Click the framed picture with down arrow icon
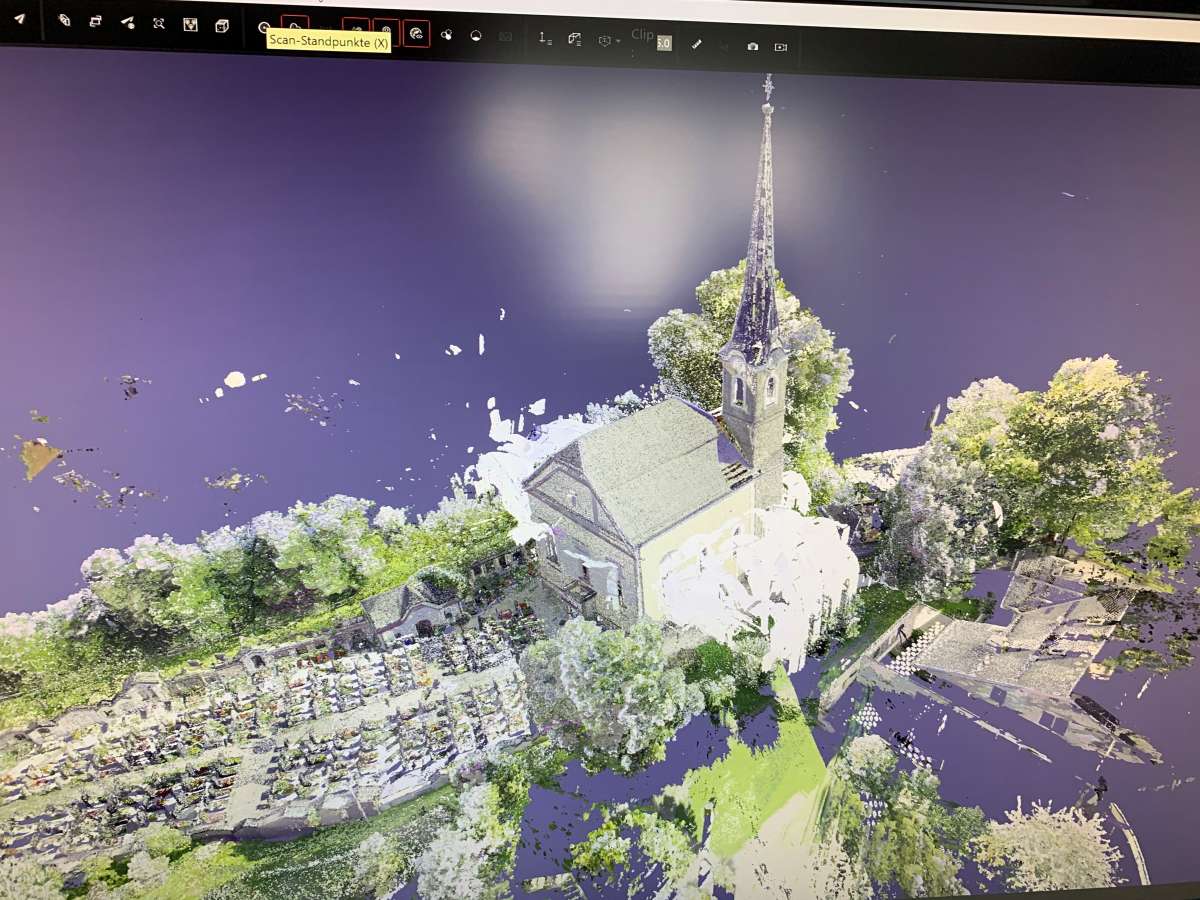 tap(191, 24)
